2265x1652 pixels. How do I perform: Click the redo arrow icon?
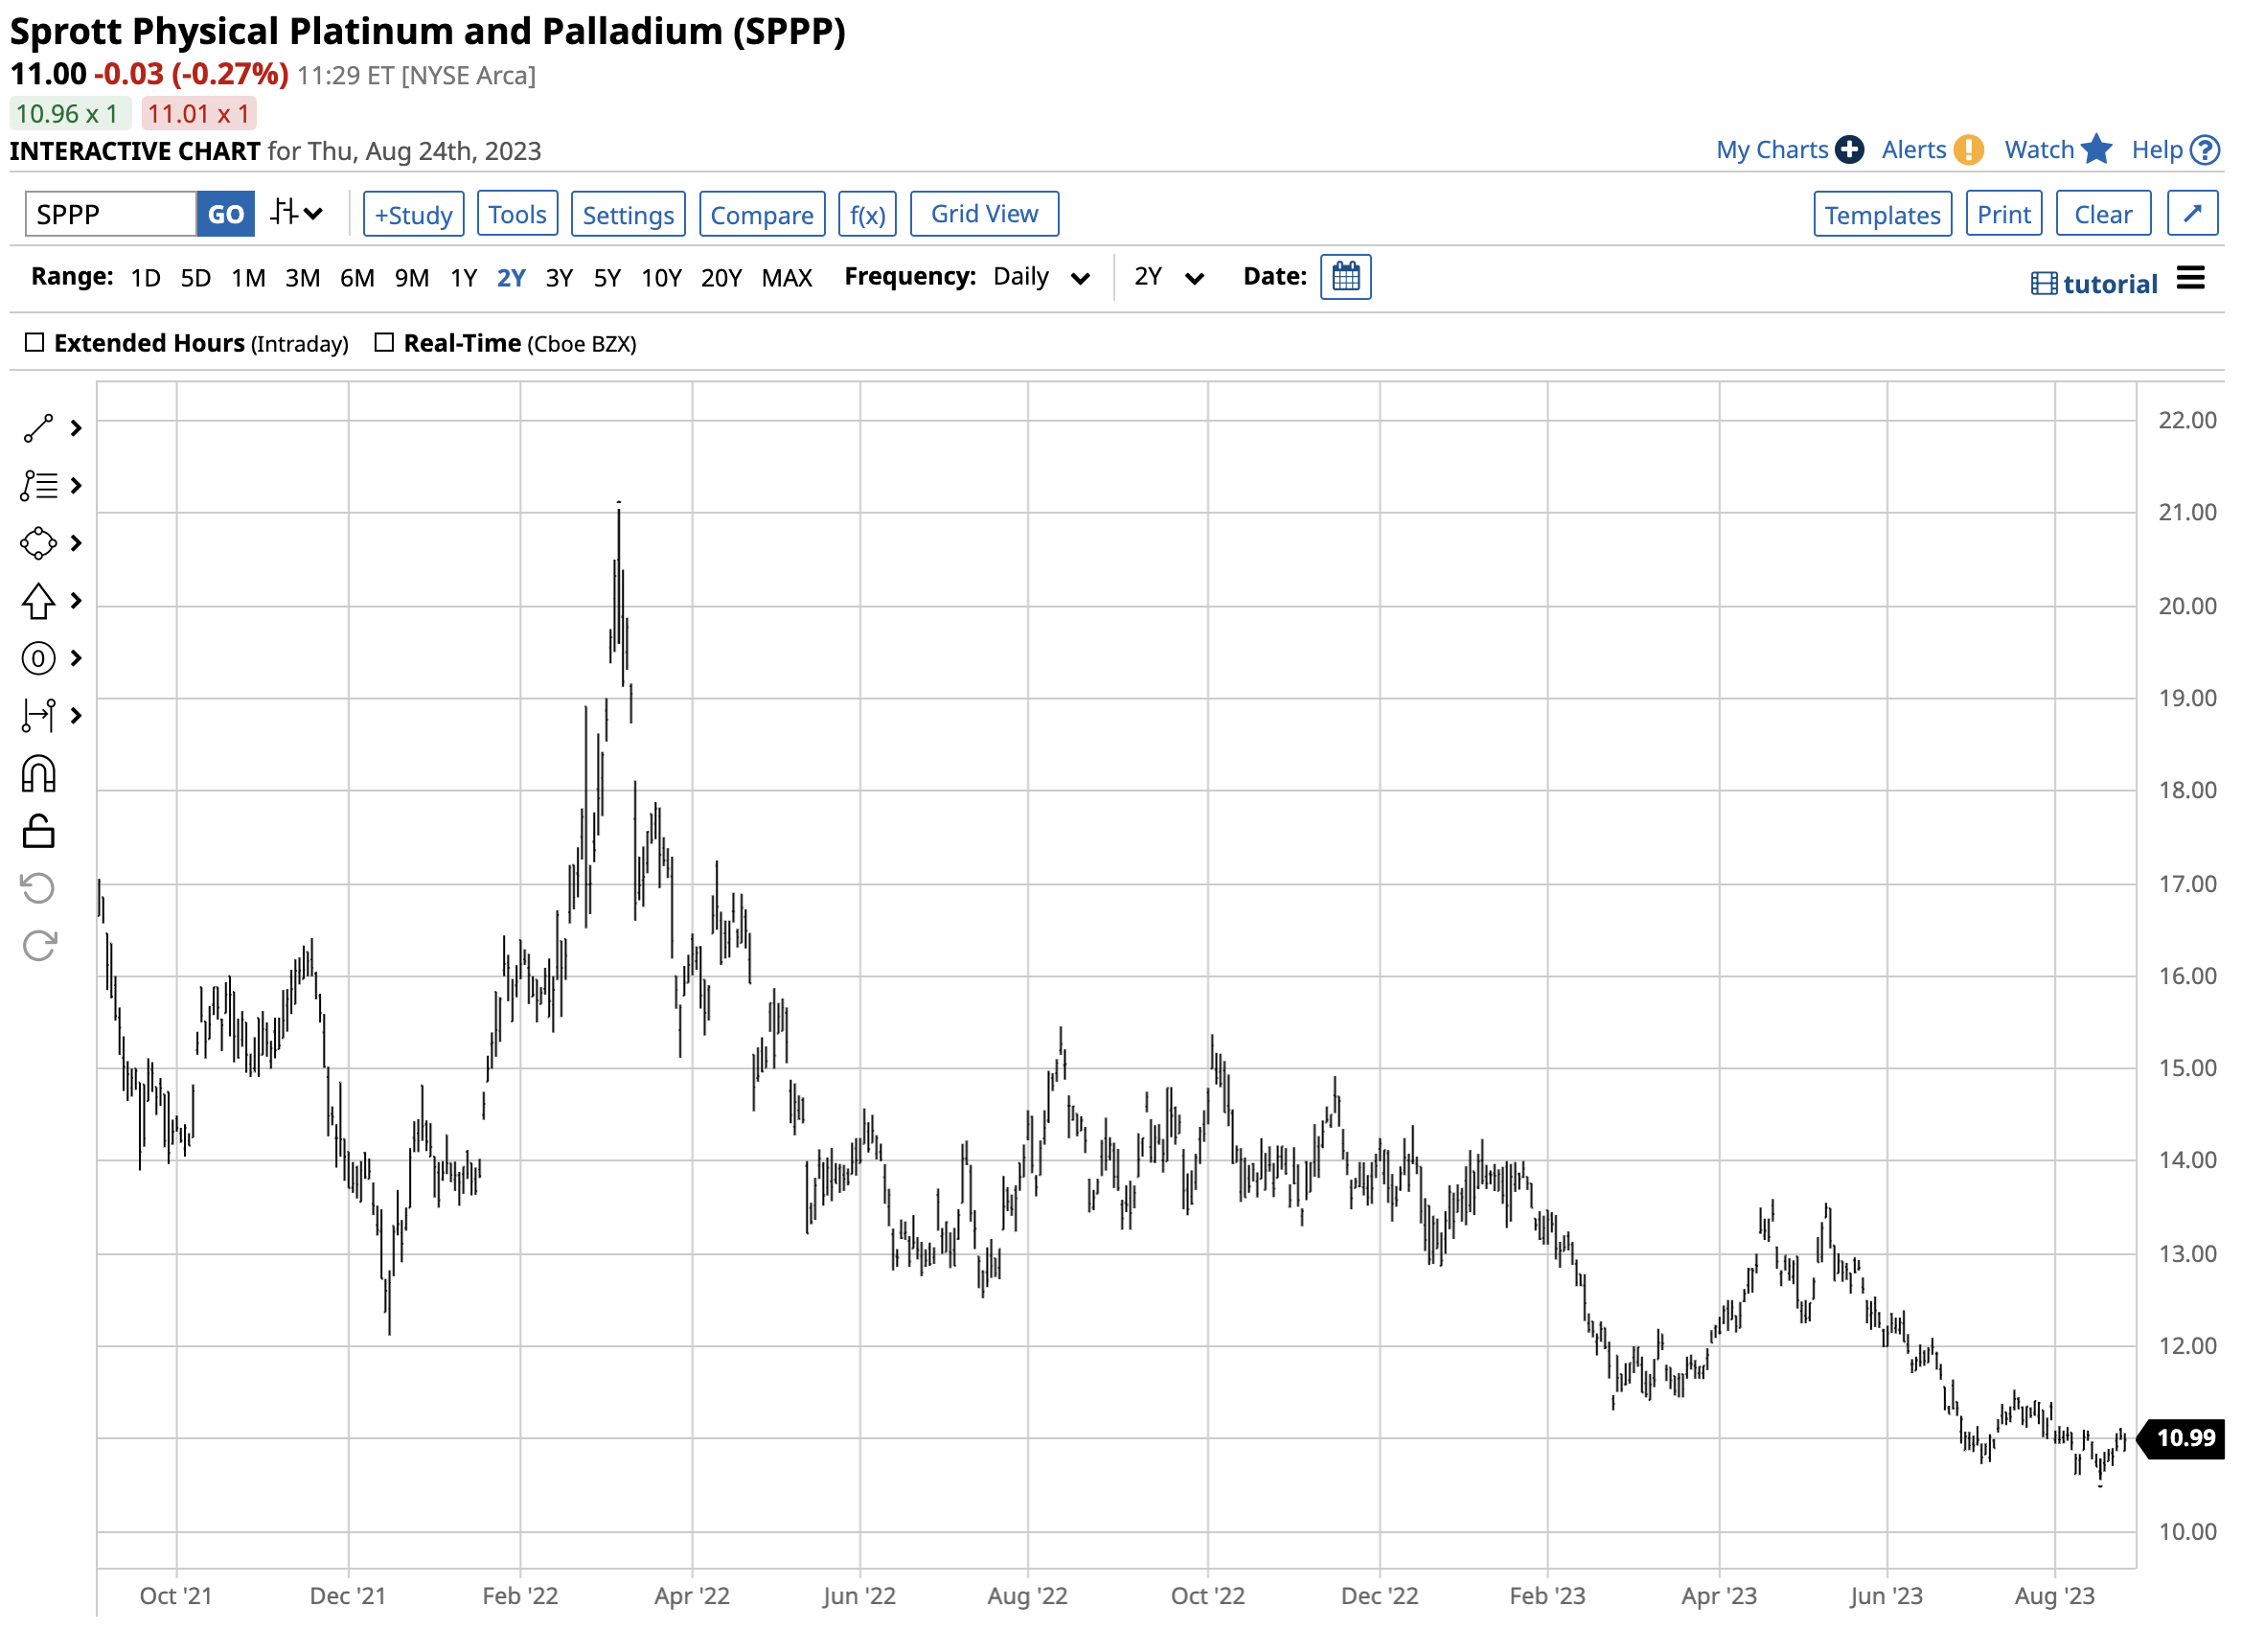click(38, 947)
